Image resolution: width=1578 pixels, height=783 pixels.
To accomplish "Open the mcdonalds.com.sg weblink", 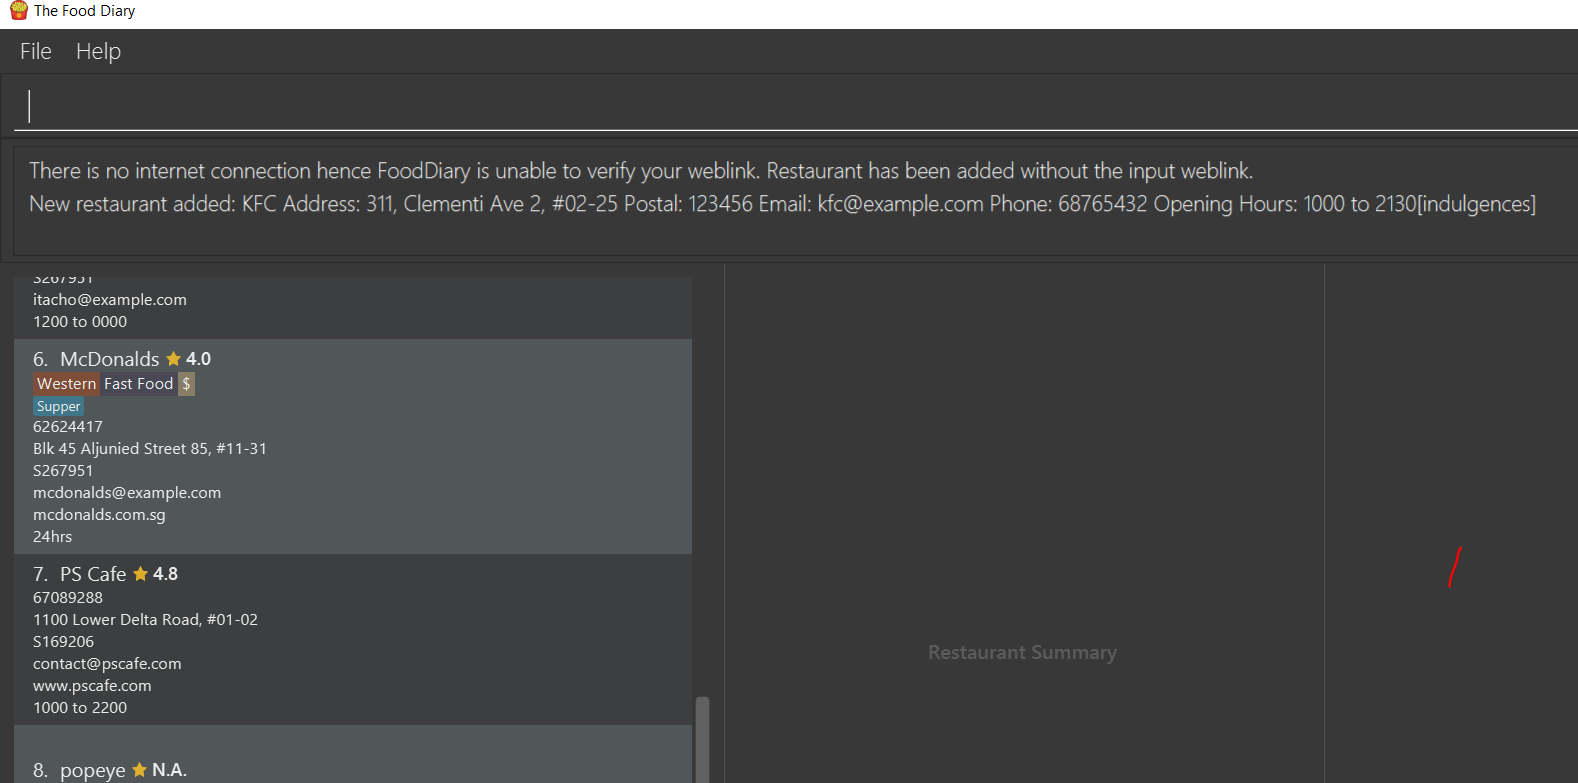I will click(99, 515).
